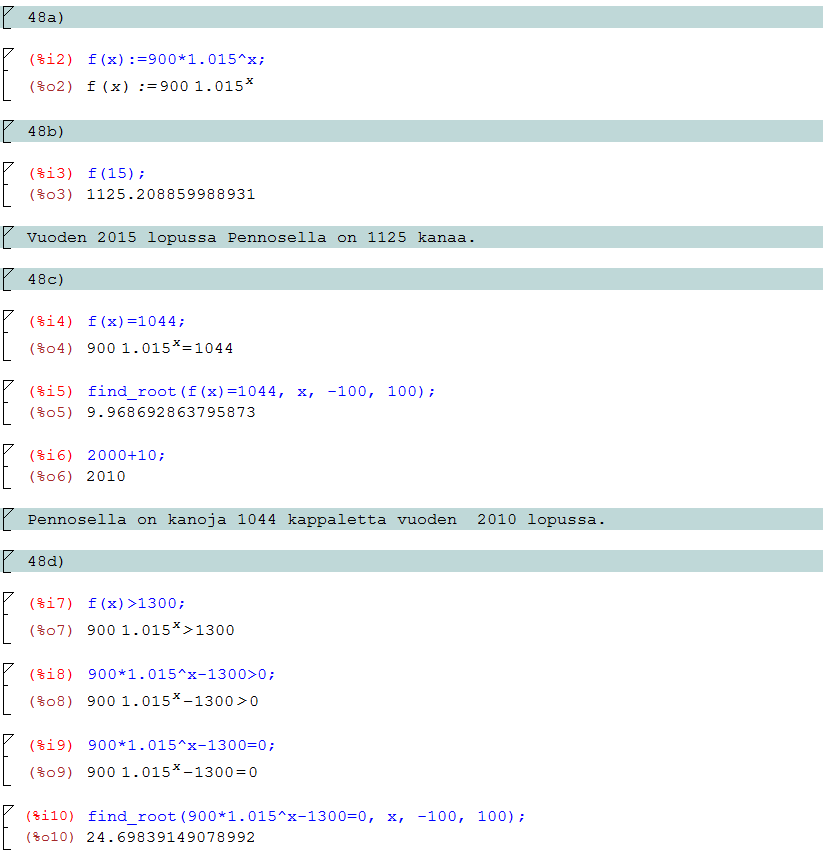
Task: Click input find_root(900*1.015^x-1300=0, x, -100, 100);
Action: 307,817
